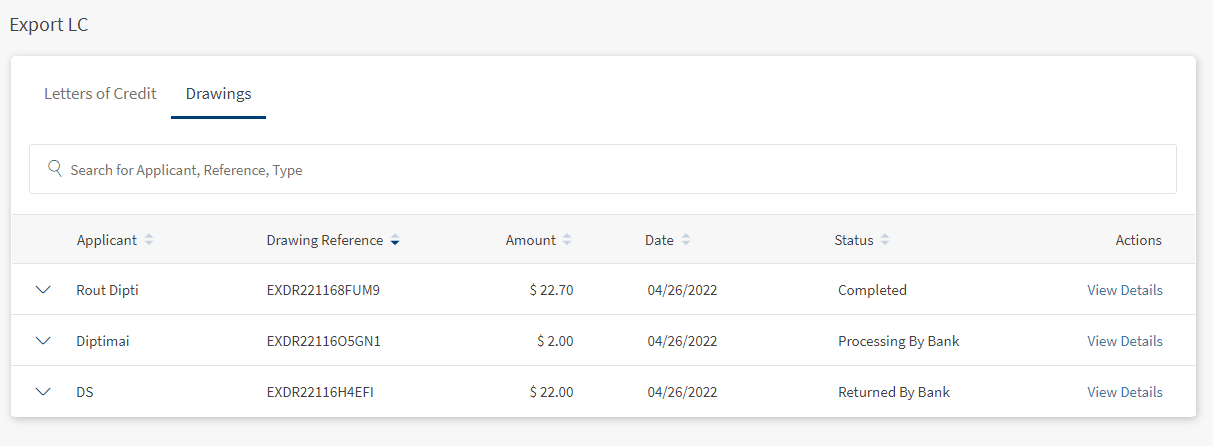
Task: Expand the Diptimai row chevron
Action: point(42,340)
